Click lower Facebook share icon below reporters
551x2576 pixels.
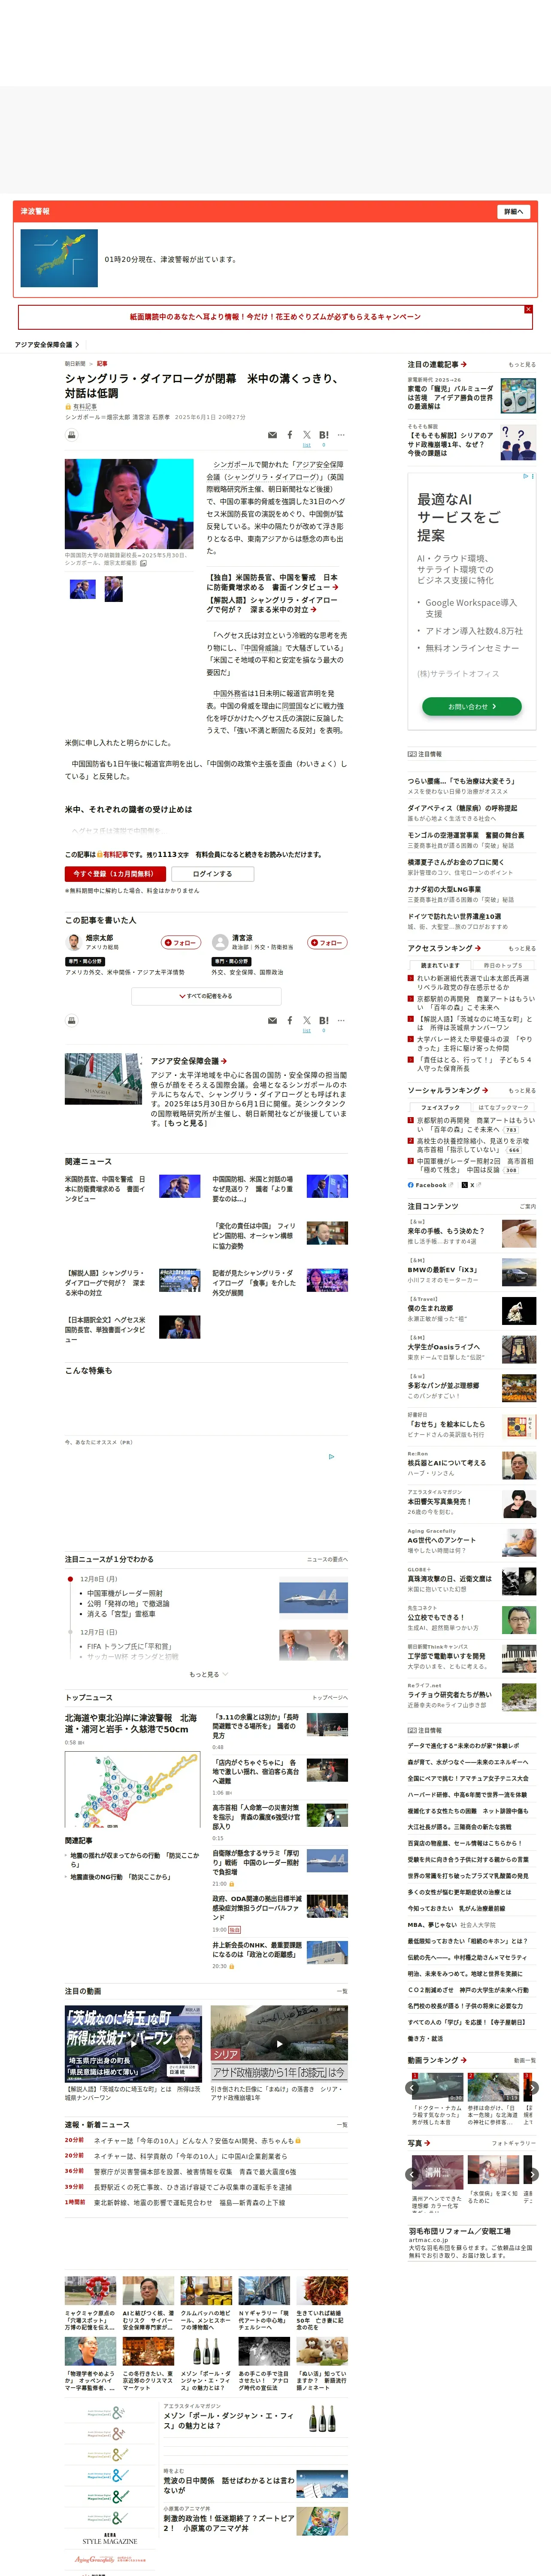290,1021
